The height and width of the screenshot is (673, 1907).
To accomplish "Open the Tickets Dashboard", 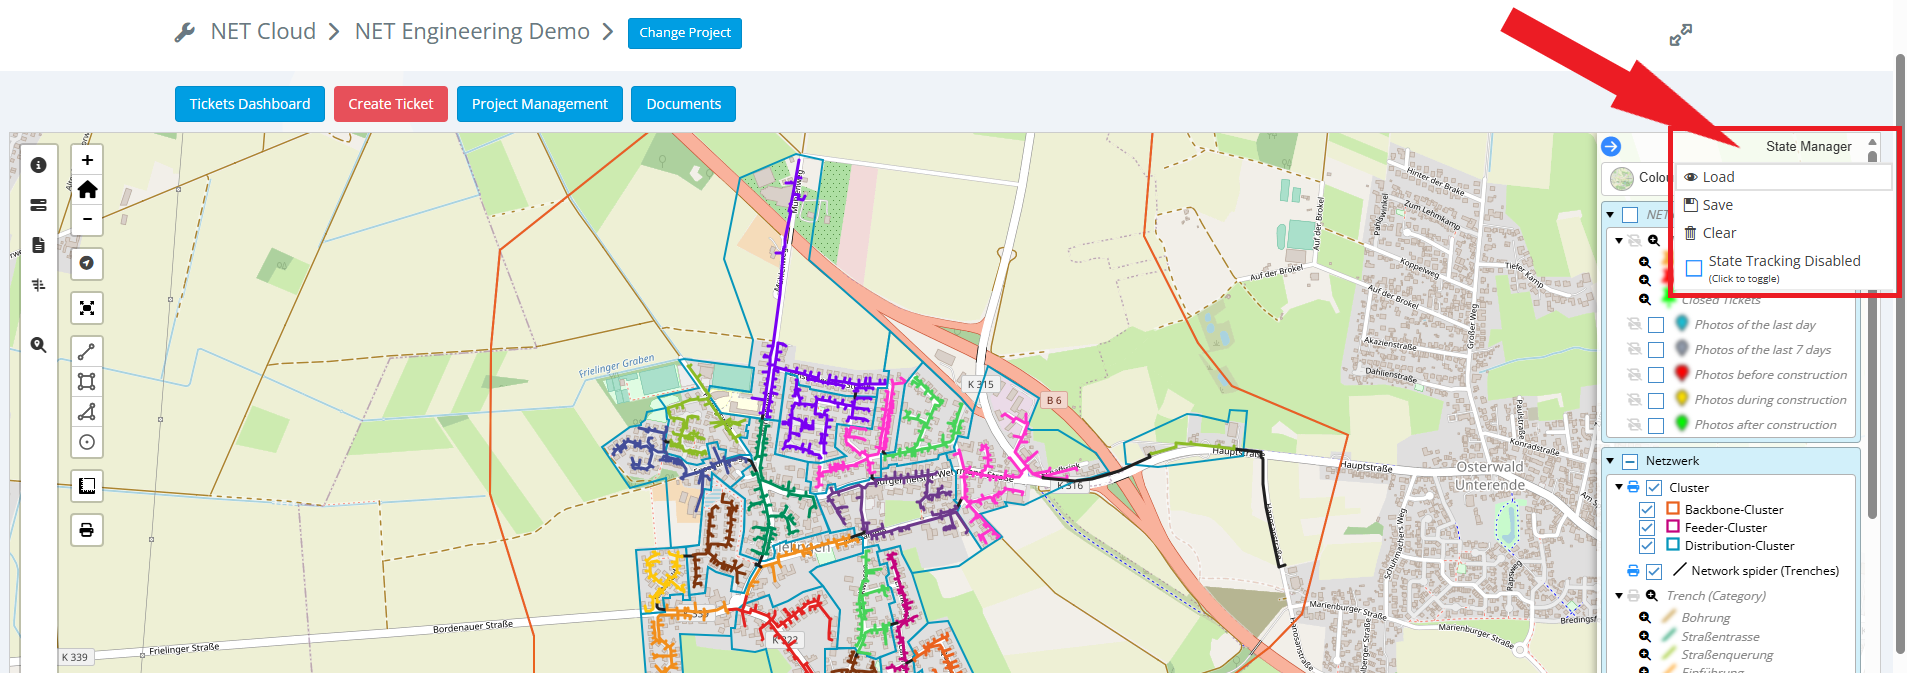I will point(250,104).
